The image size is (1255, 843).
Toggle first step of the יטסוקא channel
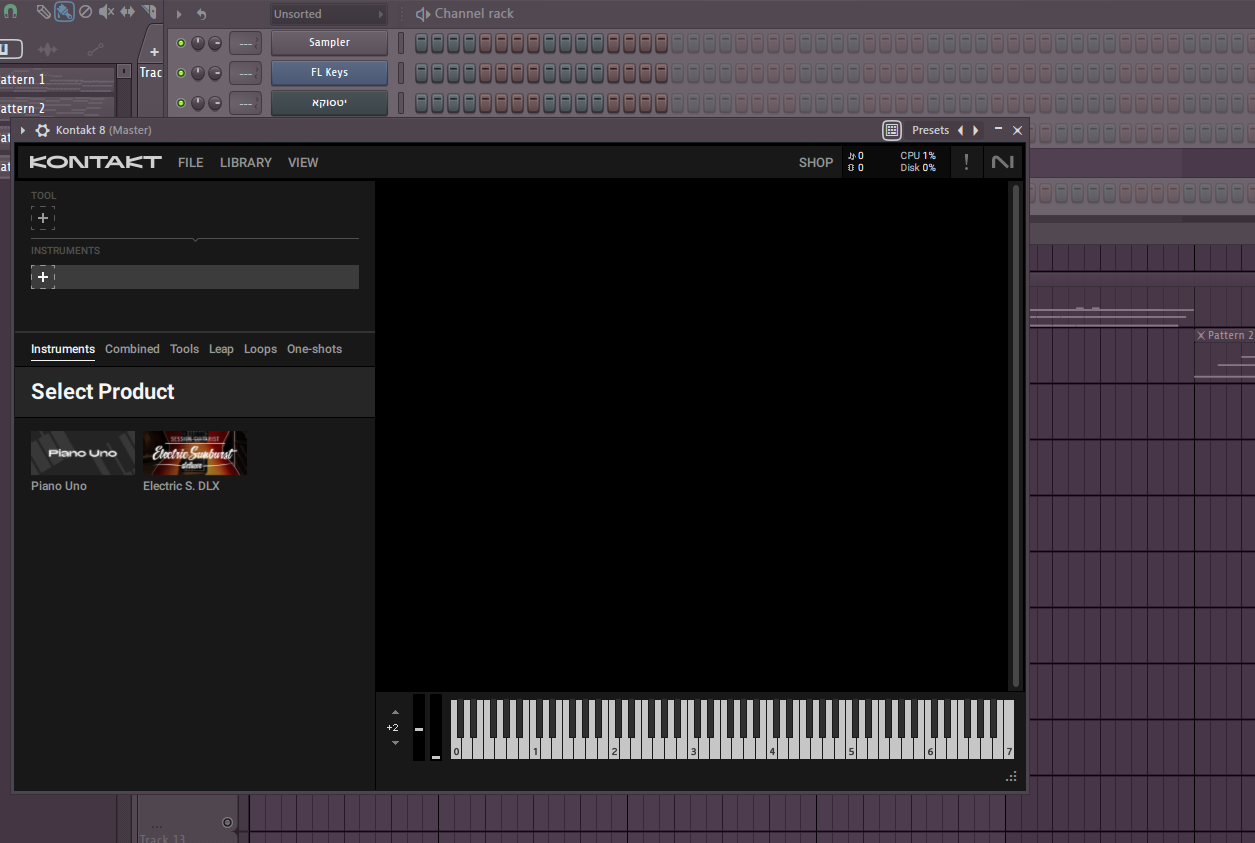421,103
